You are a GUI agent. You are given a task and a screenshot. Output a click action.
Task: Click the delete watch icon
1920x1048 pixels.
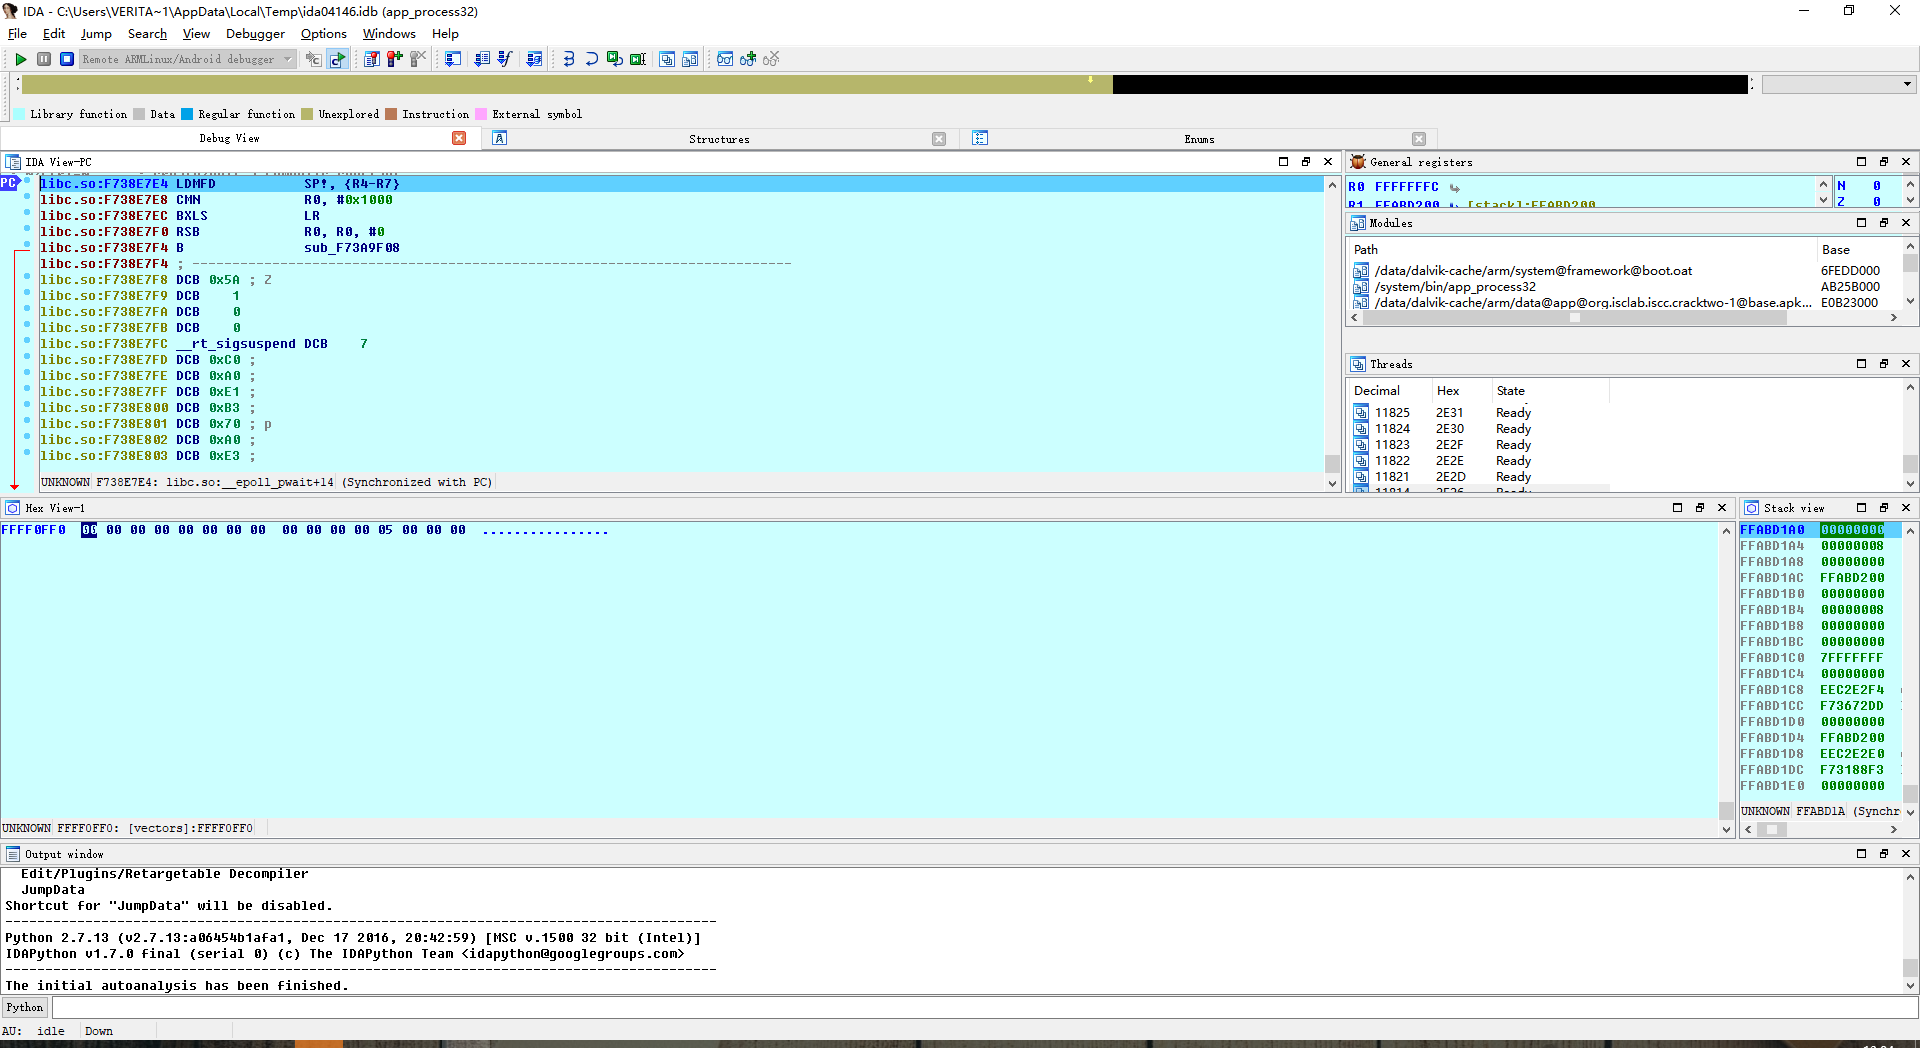771,59
